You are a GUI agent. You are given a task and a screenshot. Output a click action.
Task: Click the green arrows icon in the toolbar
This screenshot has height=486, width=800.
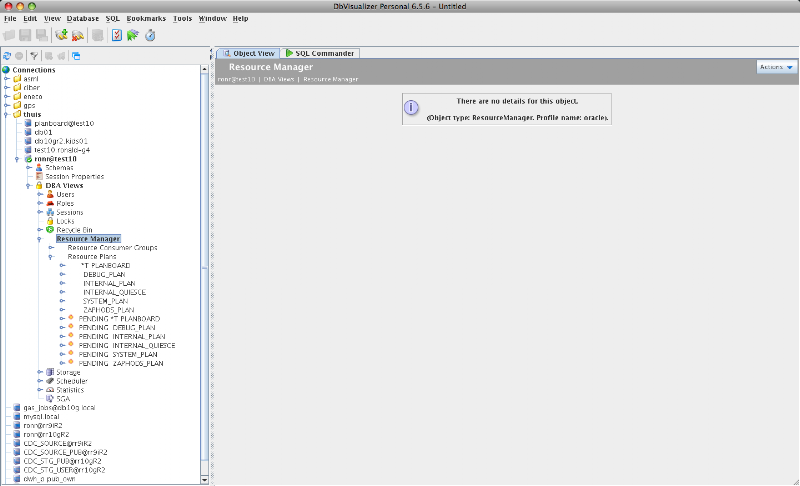(x=133, y=35)
